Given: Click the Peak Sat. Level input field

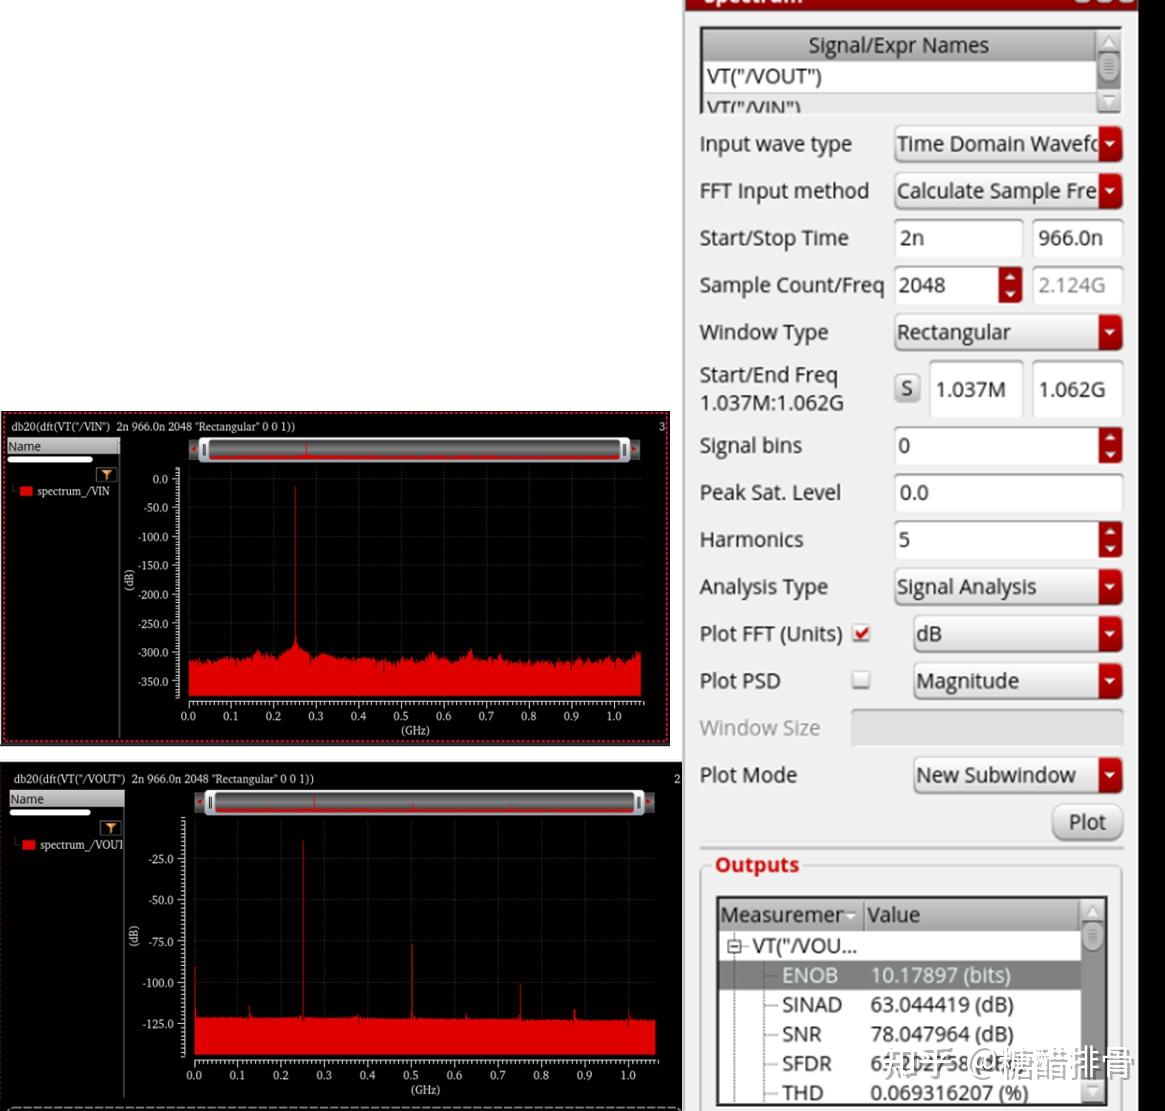Looking at the screenshot, I should point(1008,493).
